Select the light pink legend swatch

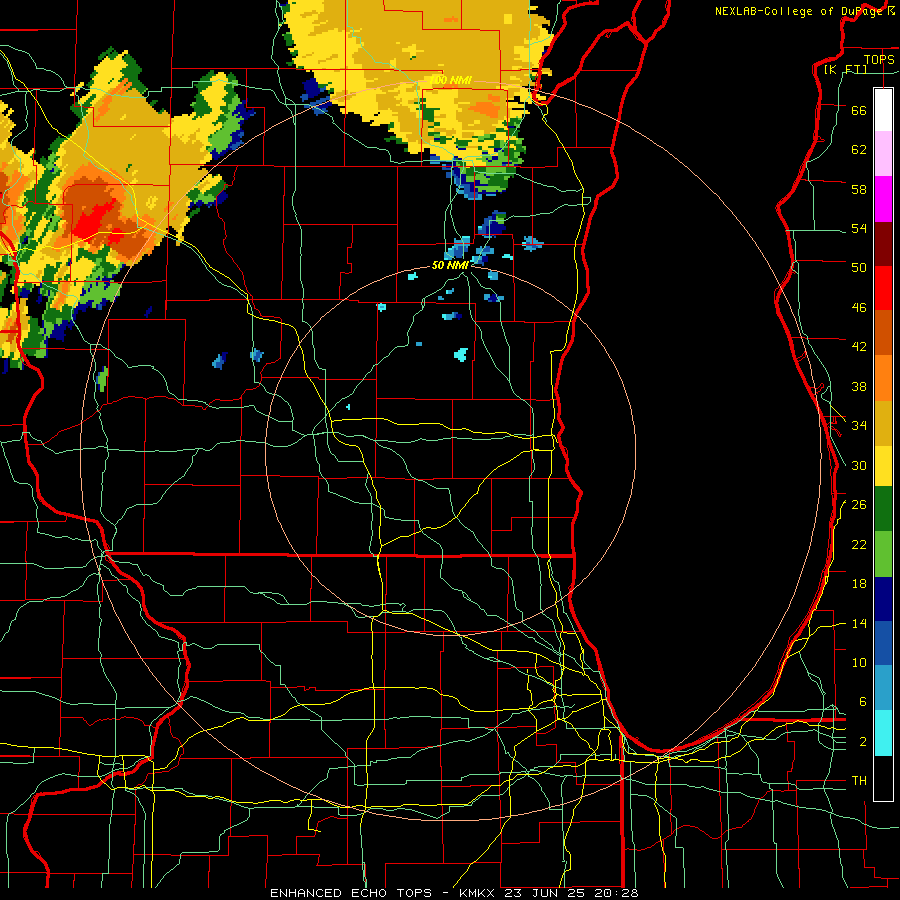883,154
